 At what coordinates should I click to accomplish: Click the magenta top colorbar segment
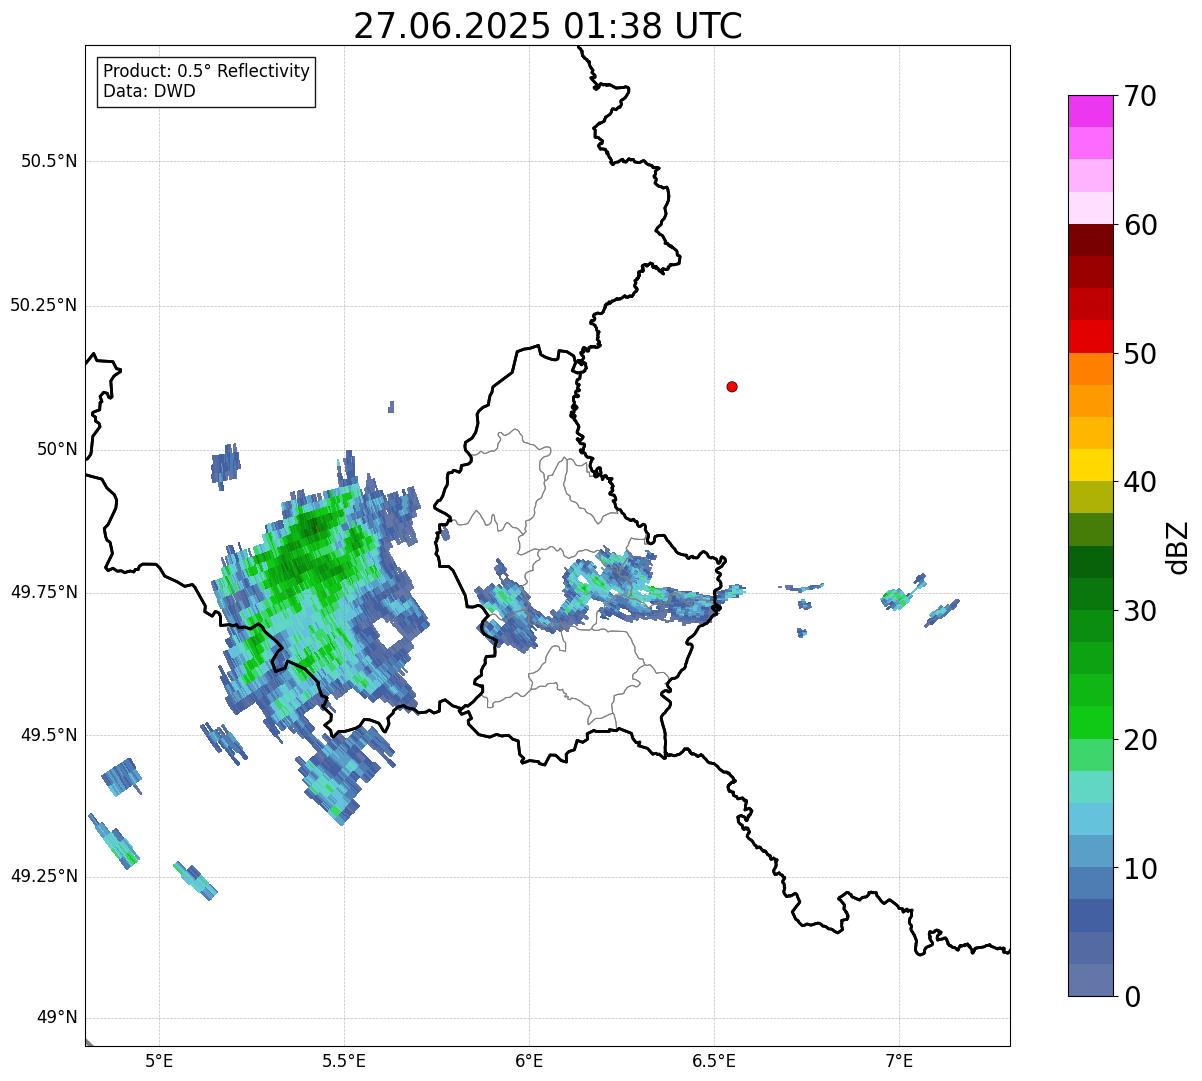(1091, 111)
